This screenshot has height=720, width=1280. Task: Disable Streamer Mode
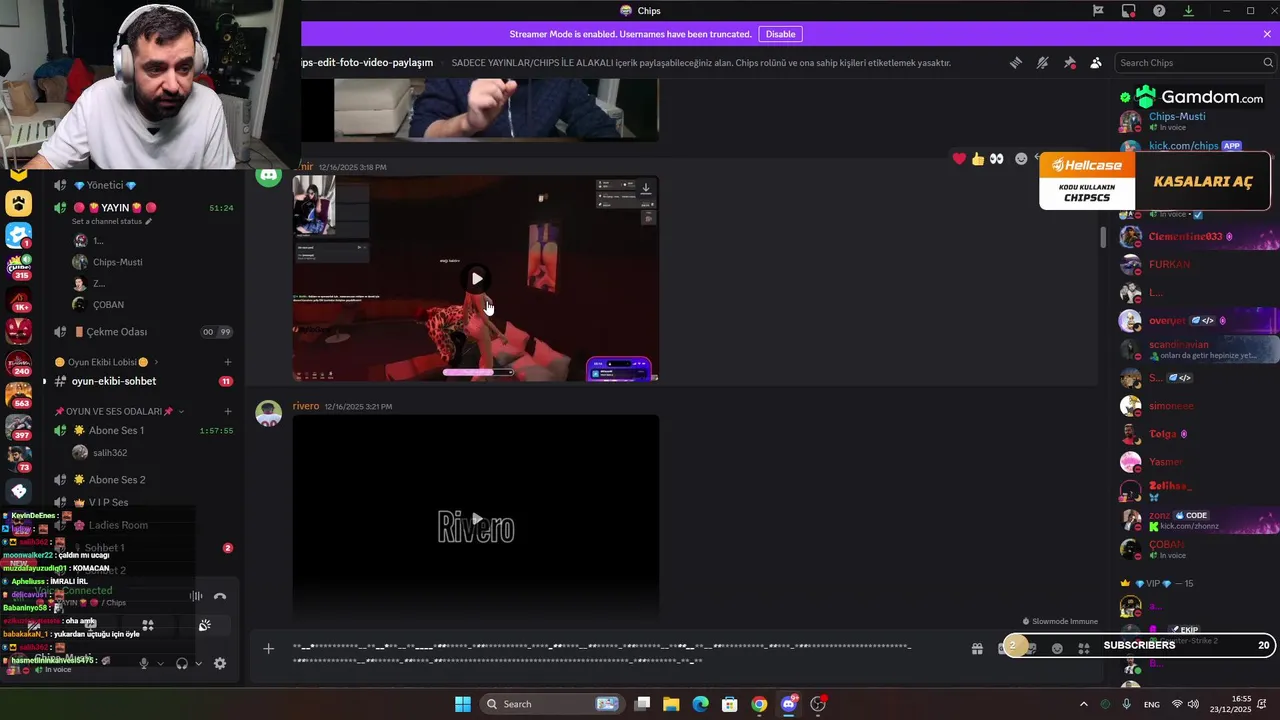tap(780, 34)
